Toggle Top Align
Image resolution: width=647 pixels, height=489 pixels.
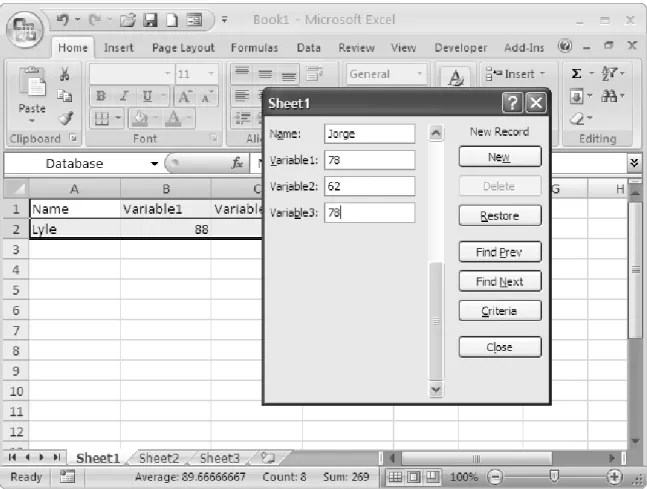pyautogui.click(x=242, y=74)
